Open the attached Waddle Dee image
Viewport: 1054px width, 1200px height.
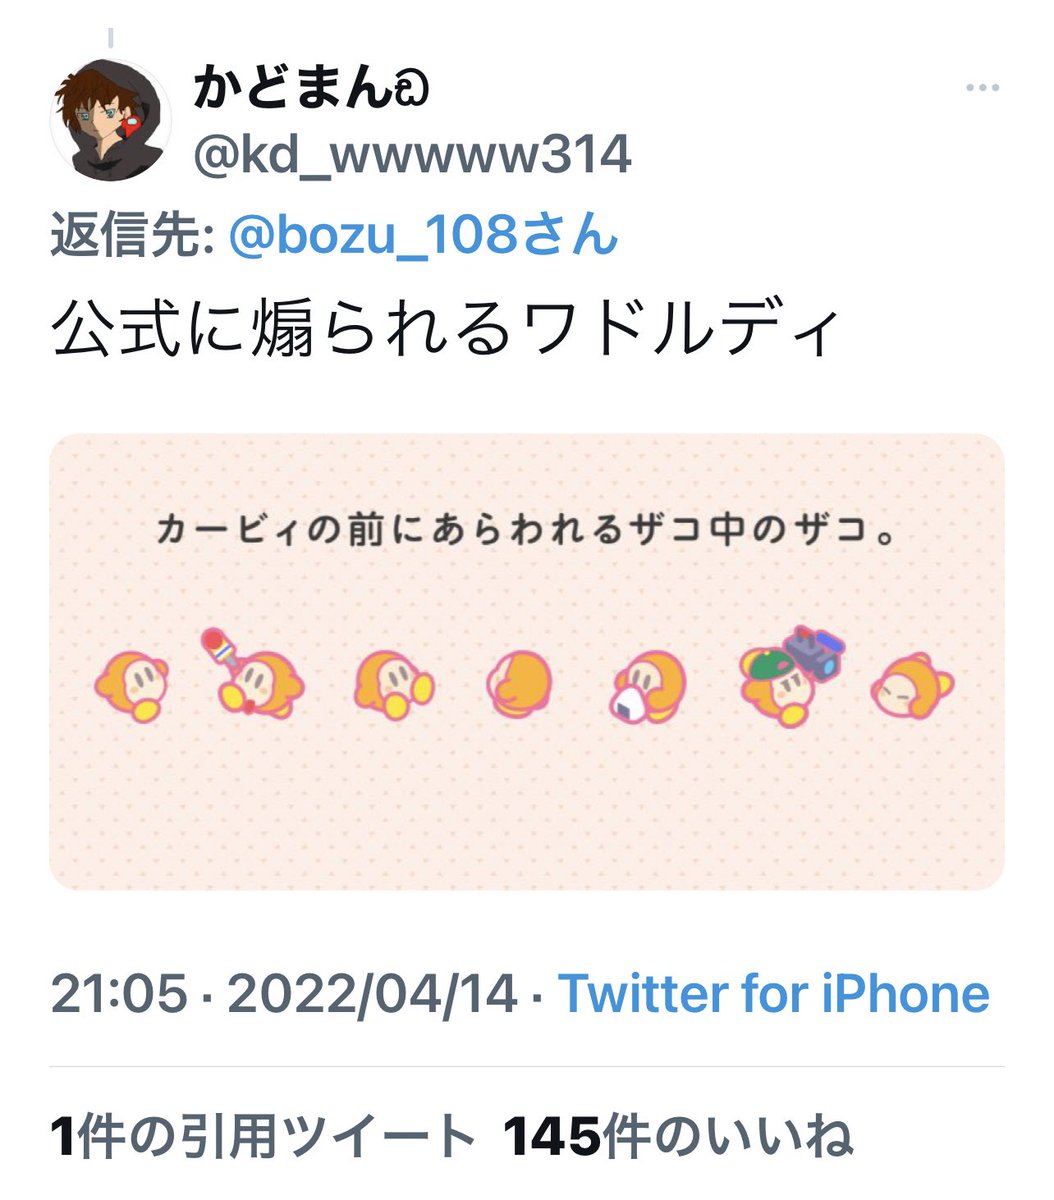coord(527,661)
